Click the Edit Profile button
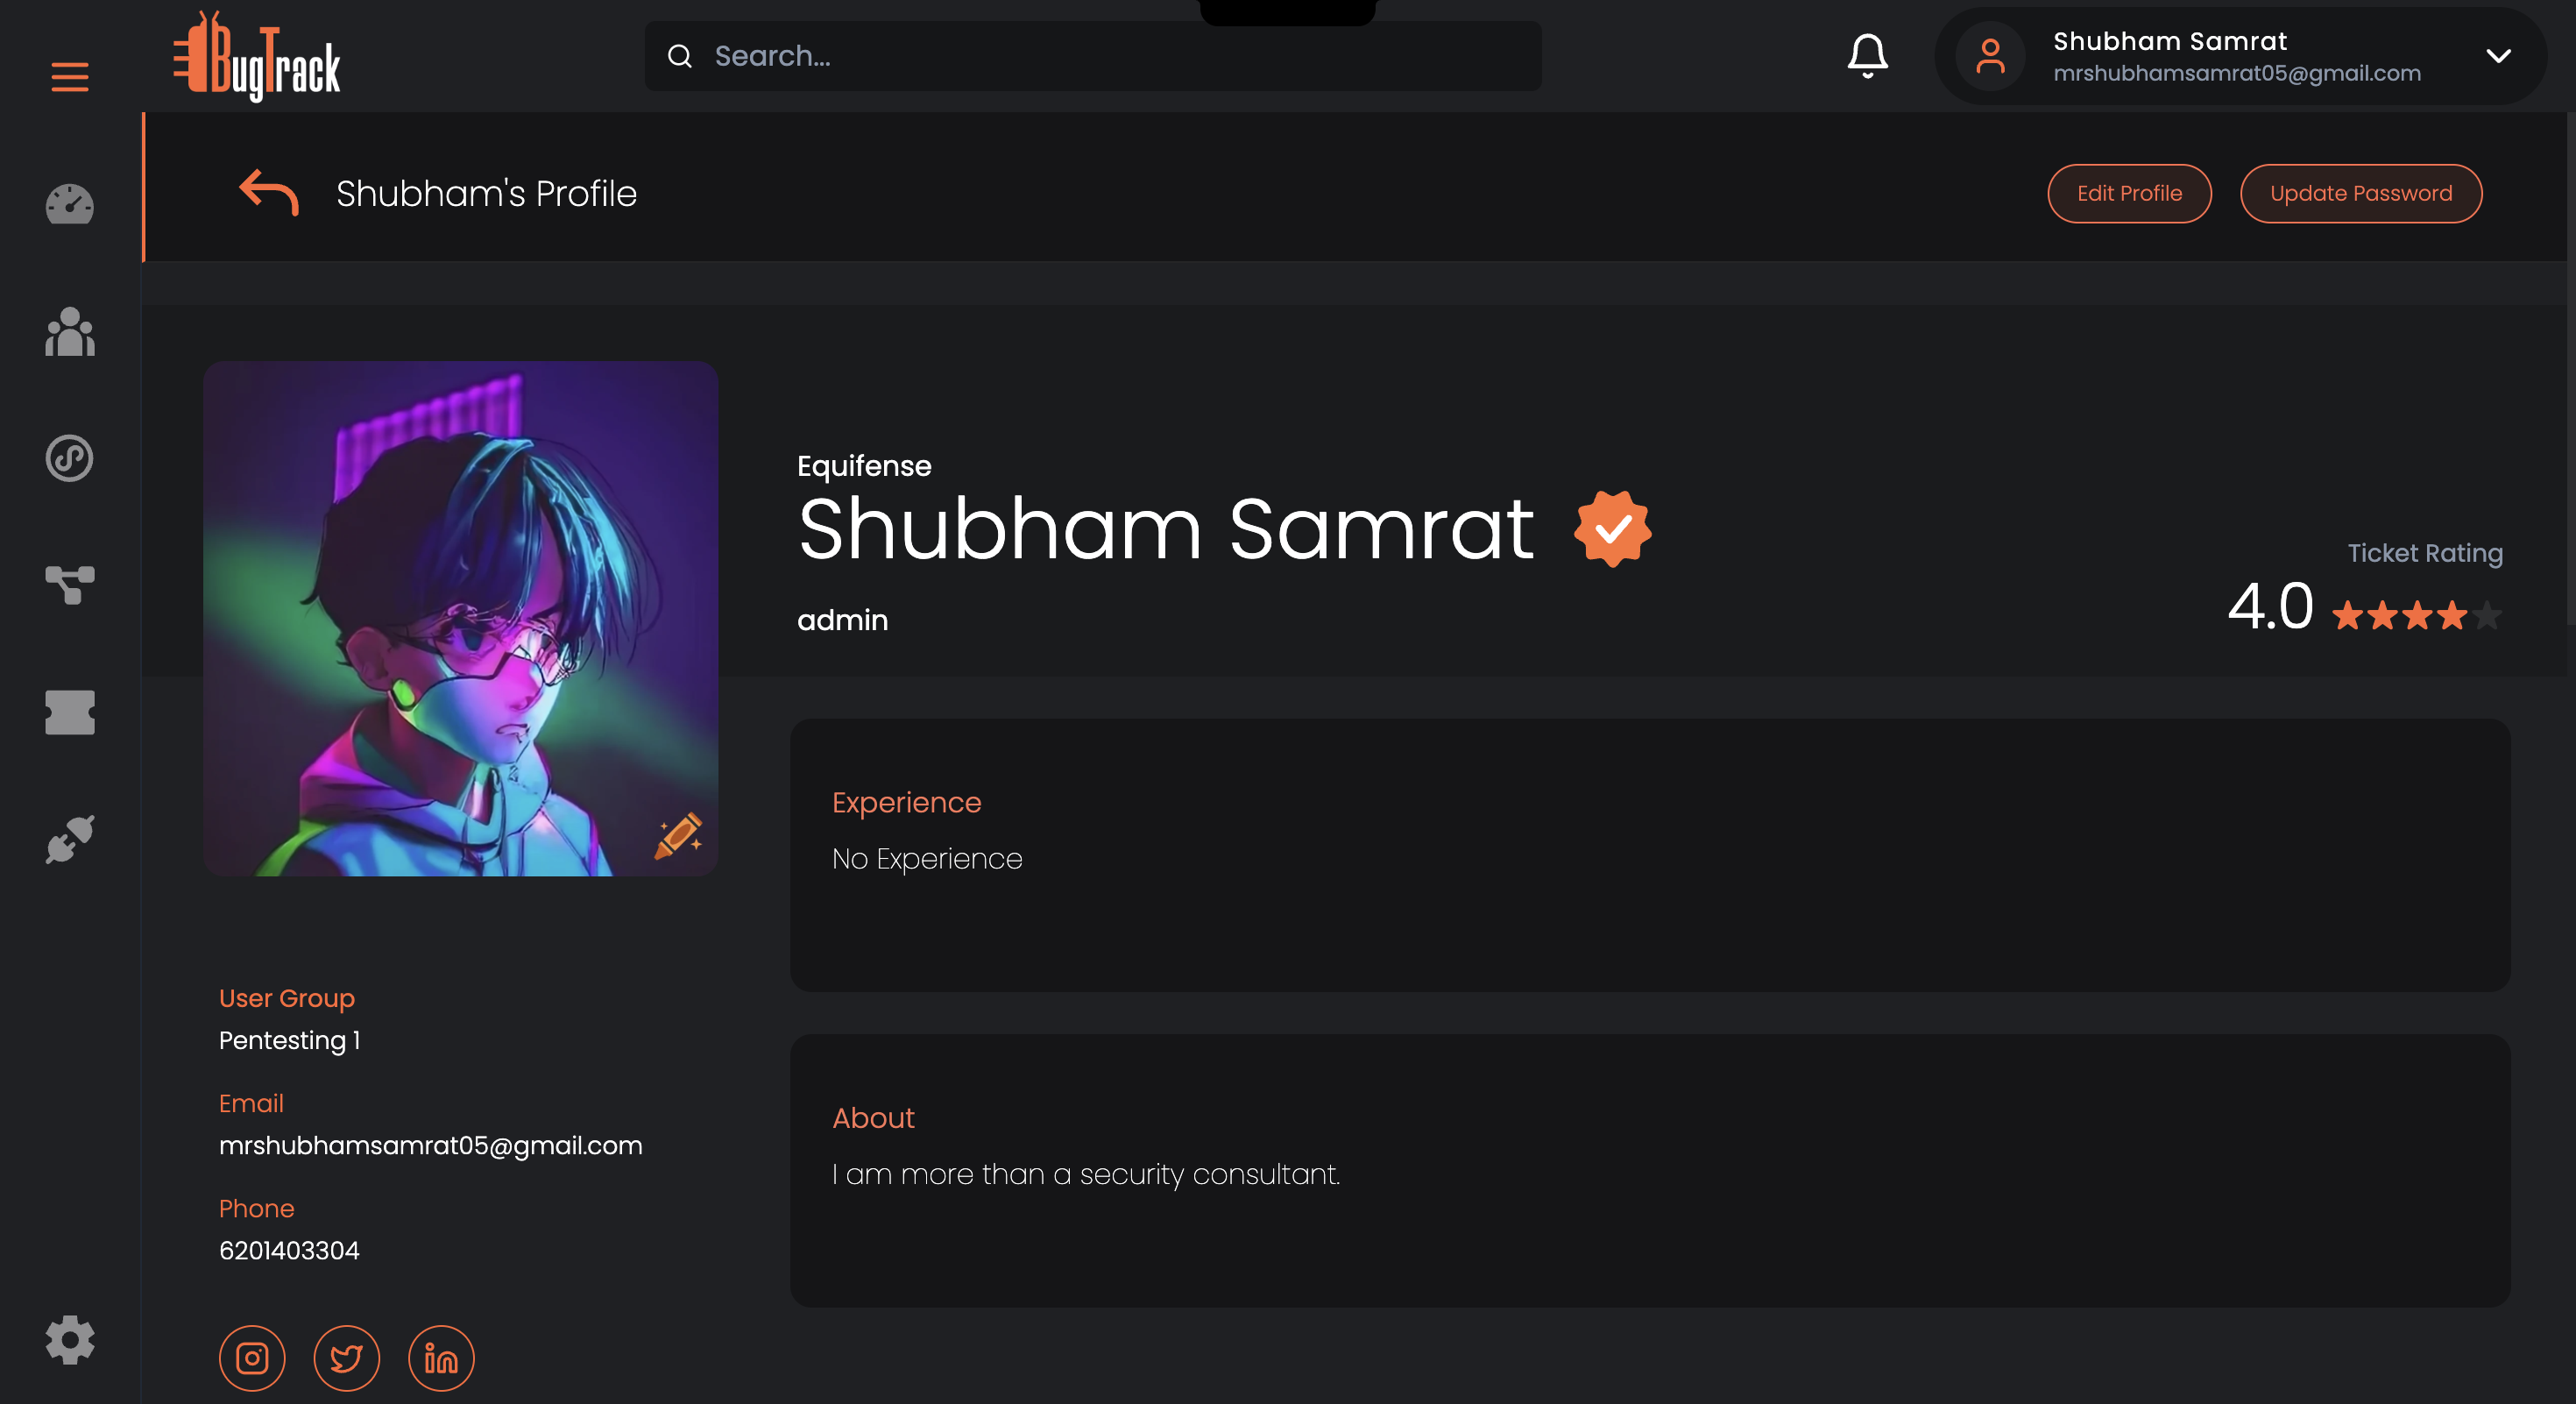 (x=2129, y=193)
